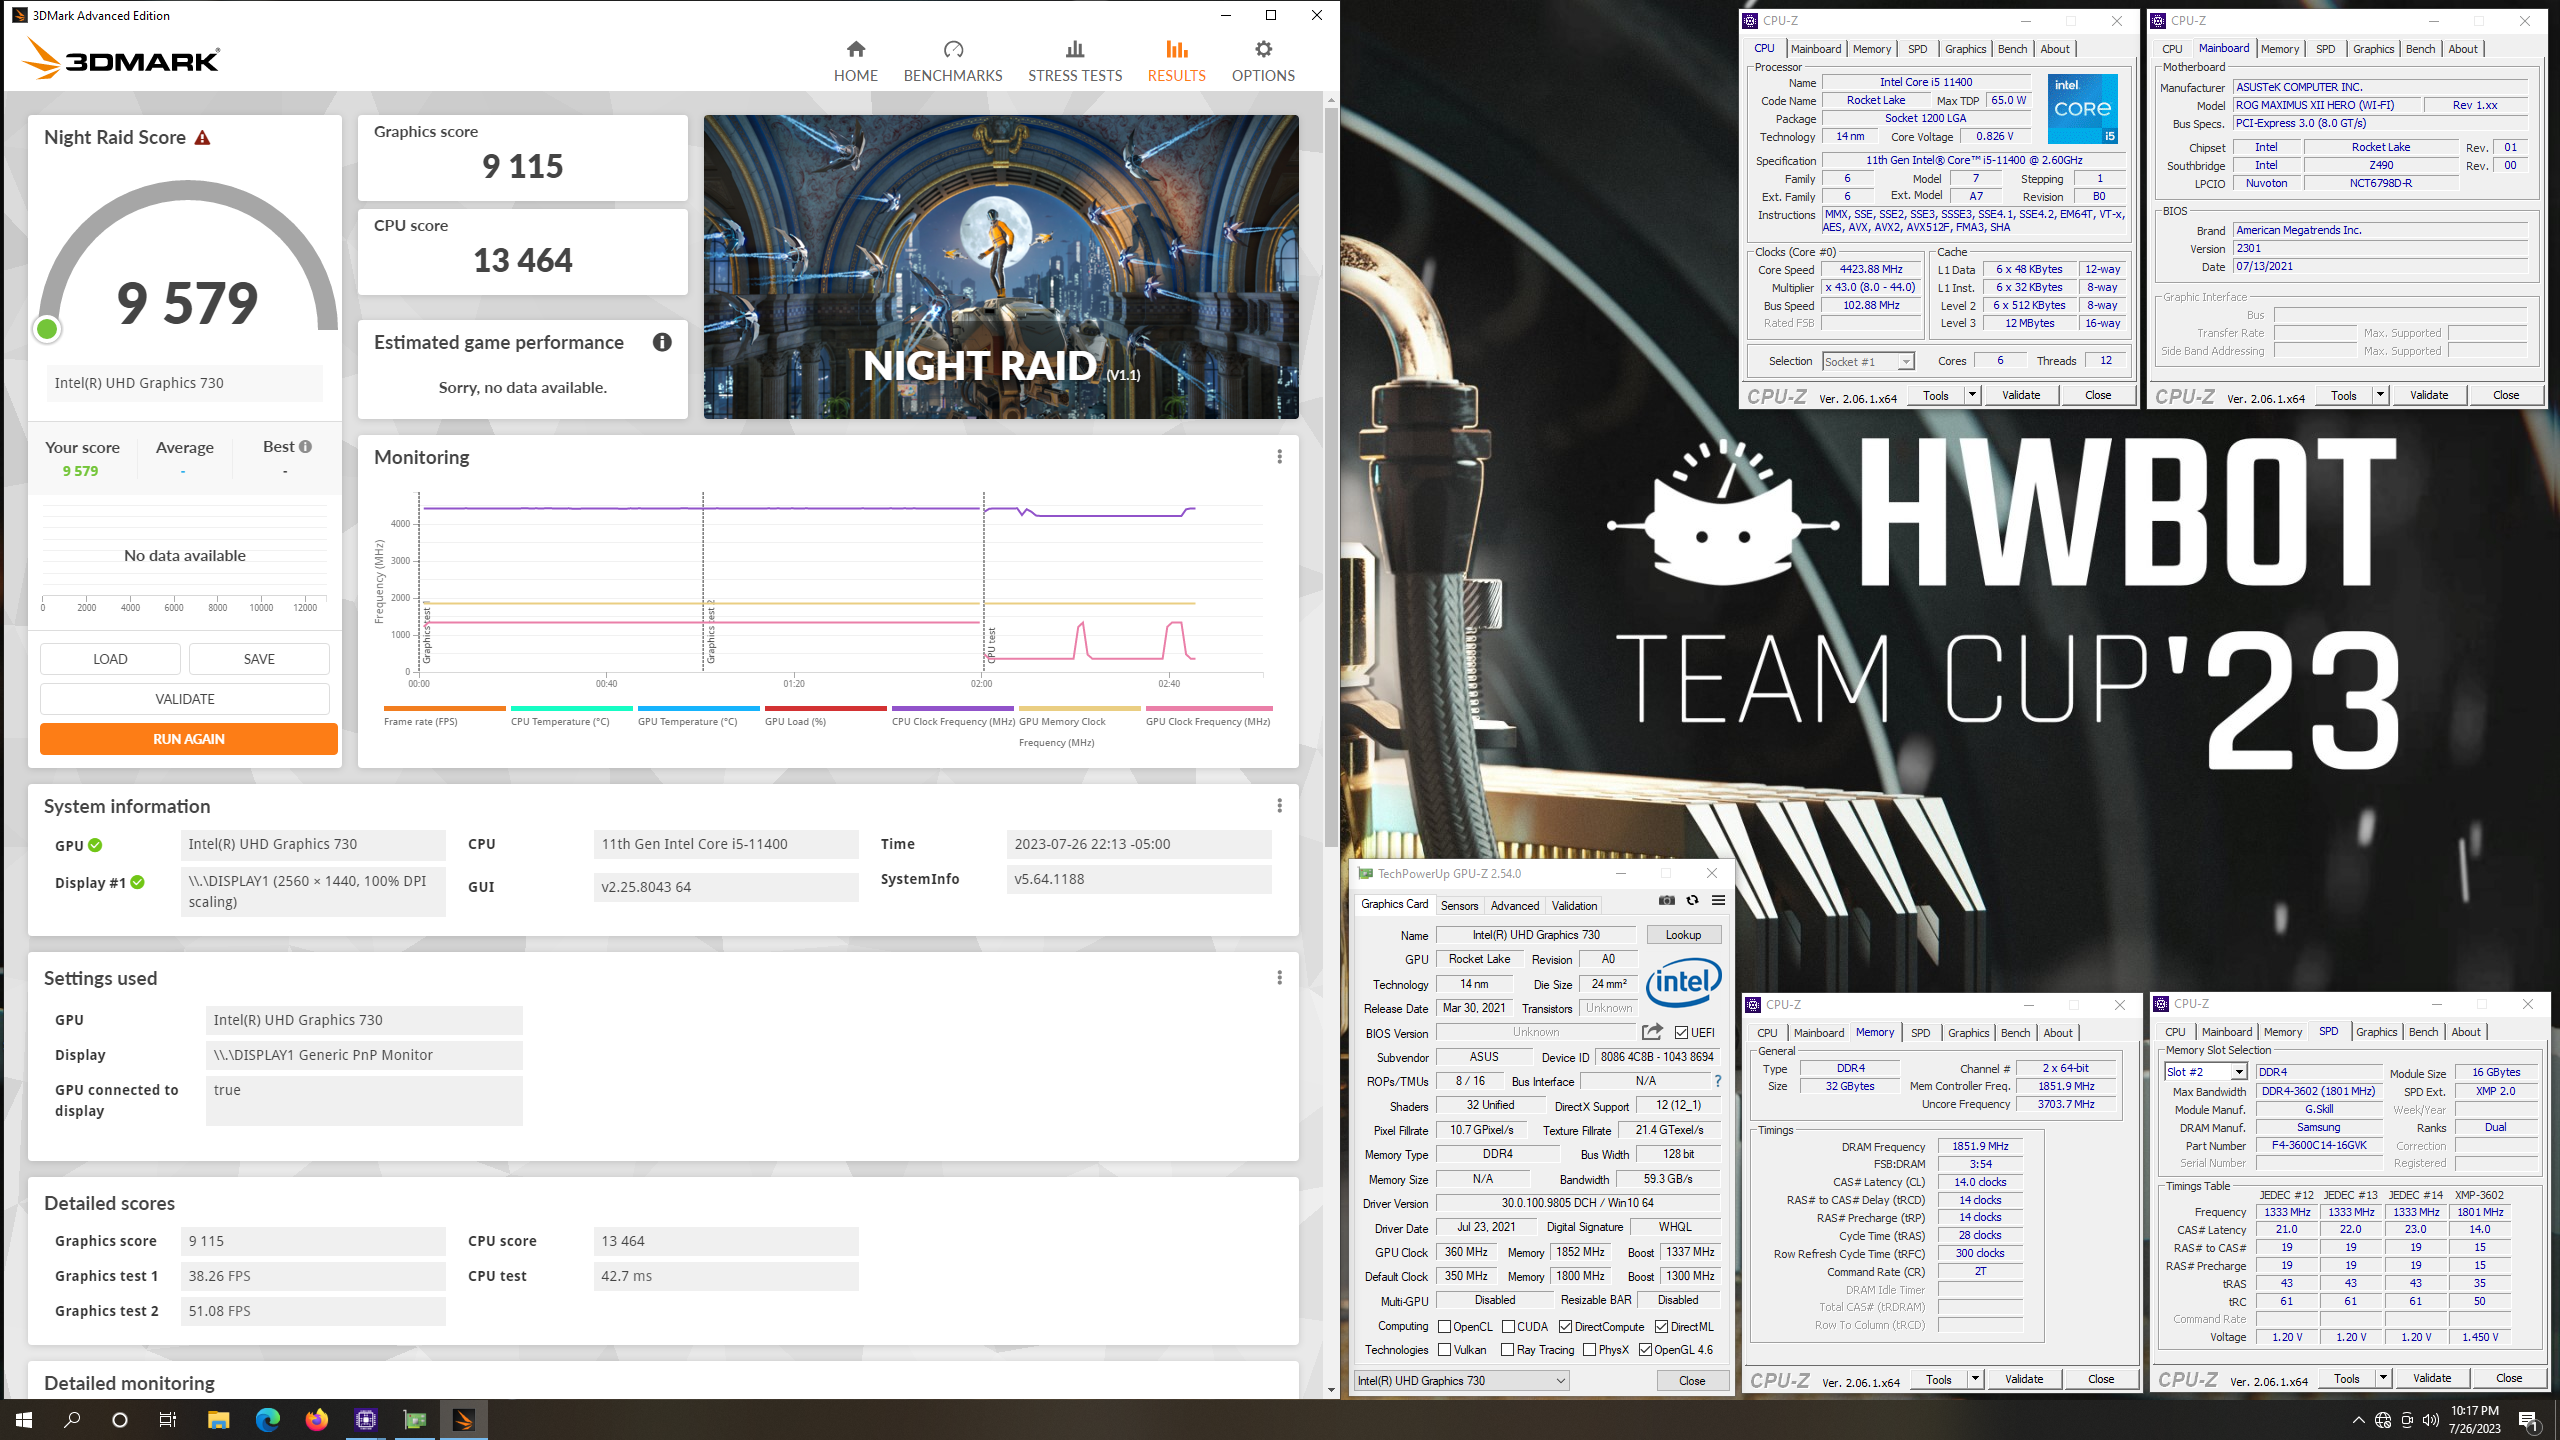Open Tools arrow in CPU-Z SPD window
Image resolution: width=2560 pixels, height=1440 pixels.
click(x=2383, y=1378)
